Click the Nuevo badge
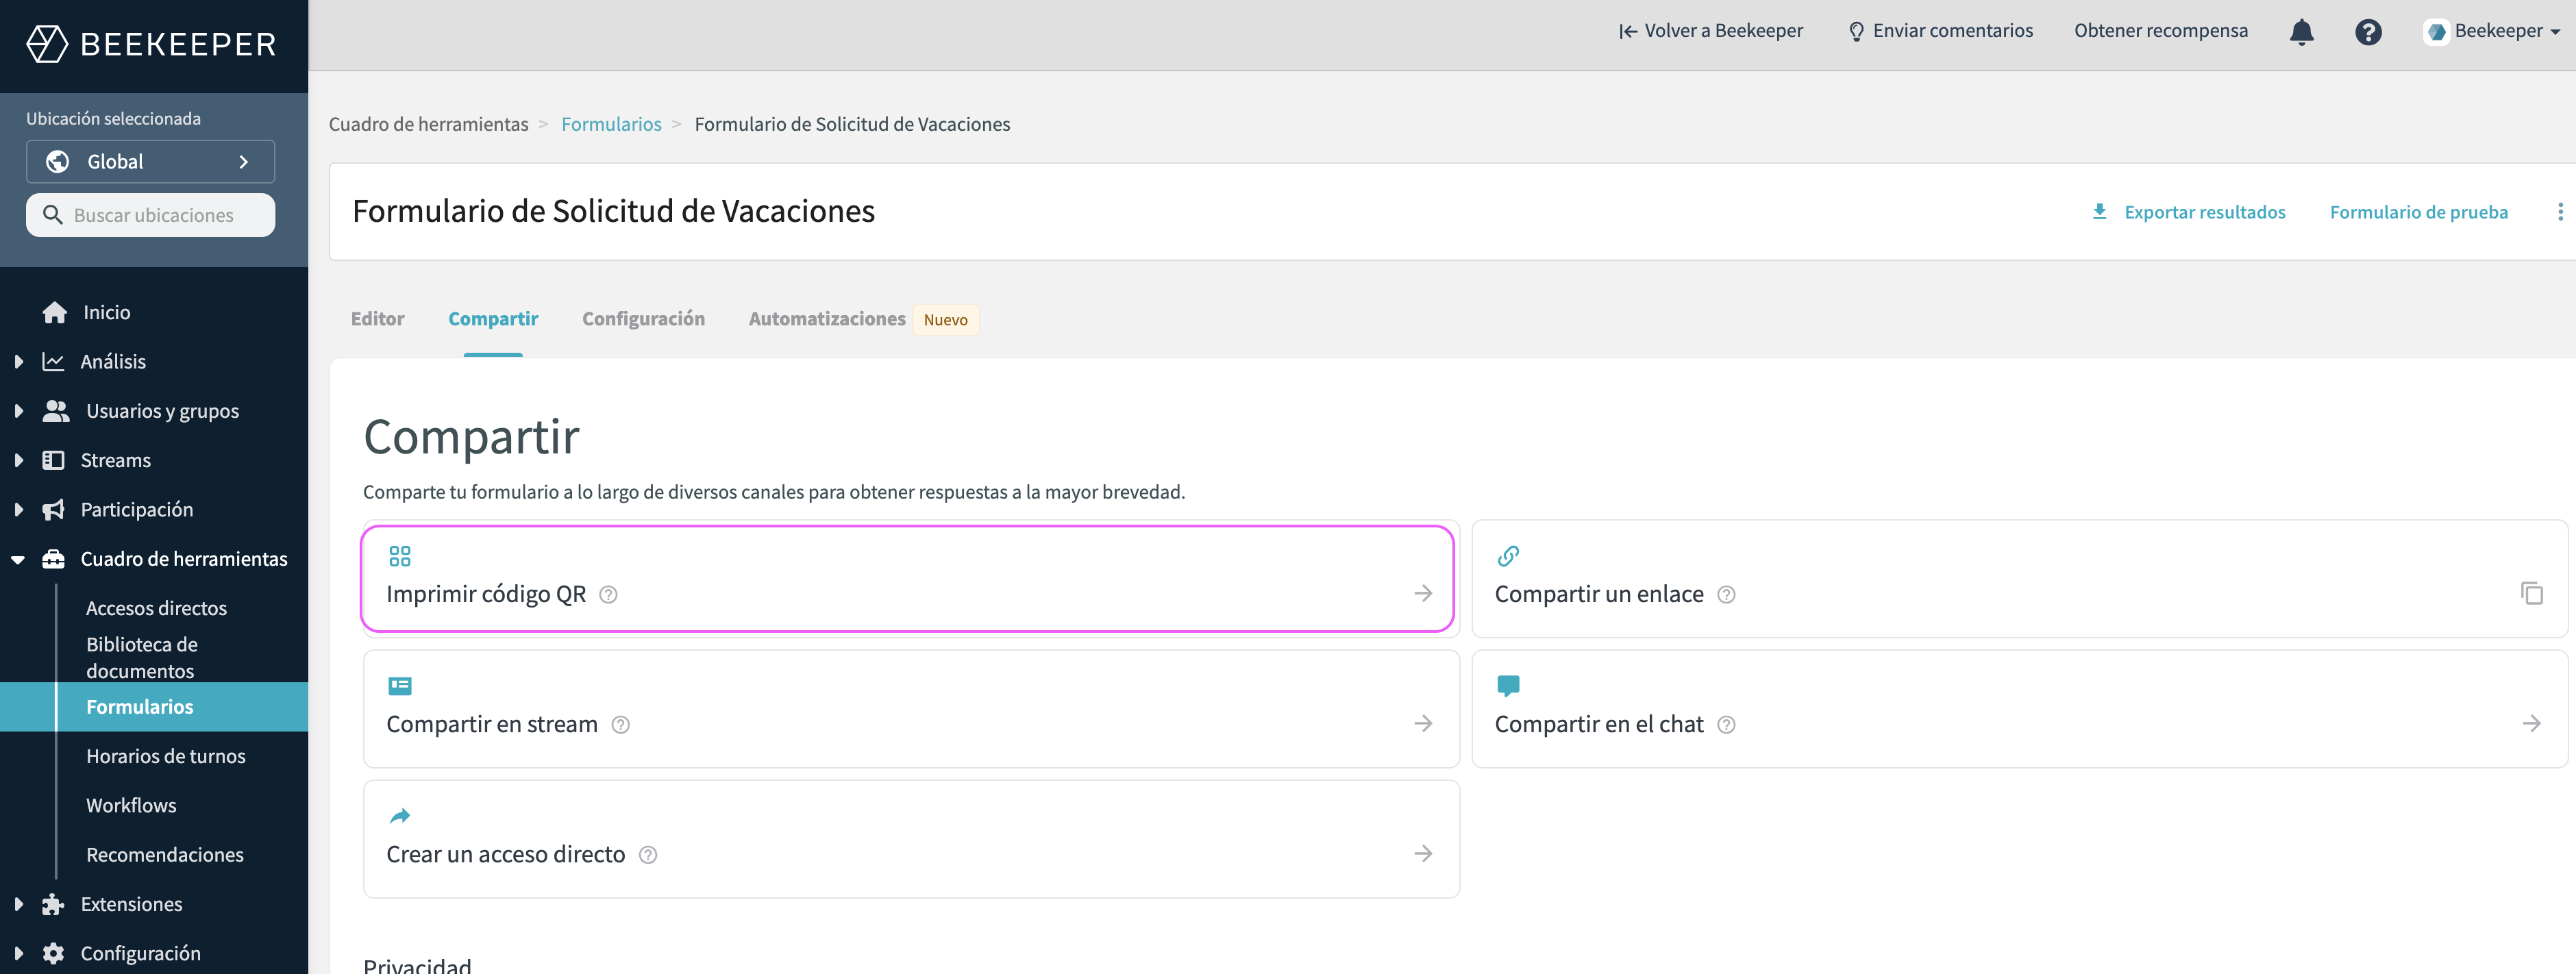The image size is (2576, 974). pyautogui.click(x=945, y=320)
